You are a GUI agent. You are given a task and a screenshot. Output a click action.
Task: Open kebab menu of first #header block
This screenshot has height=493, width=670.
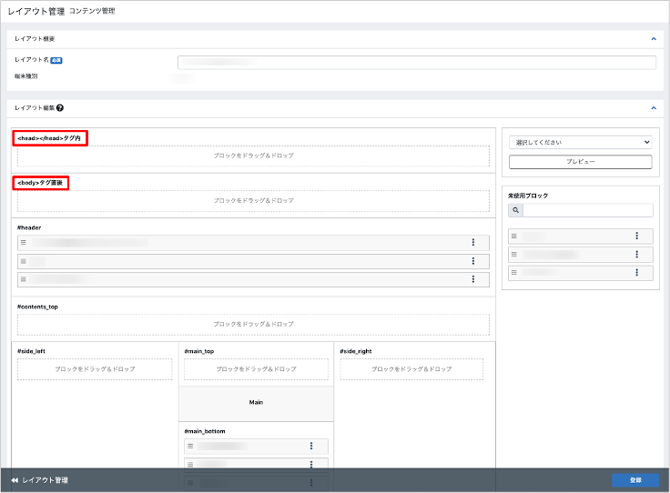[472, 243]
